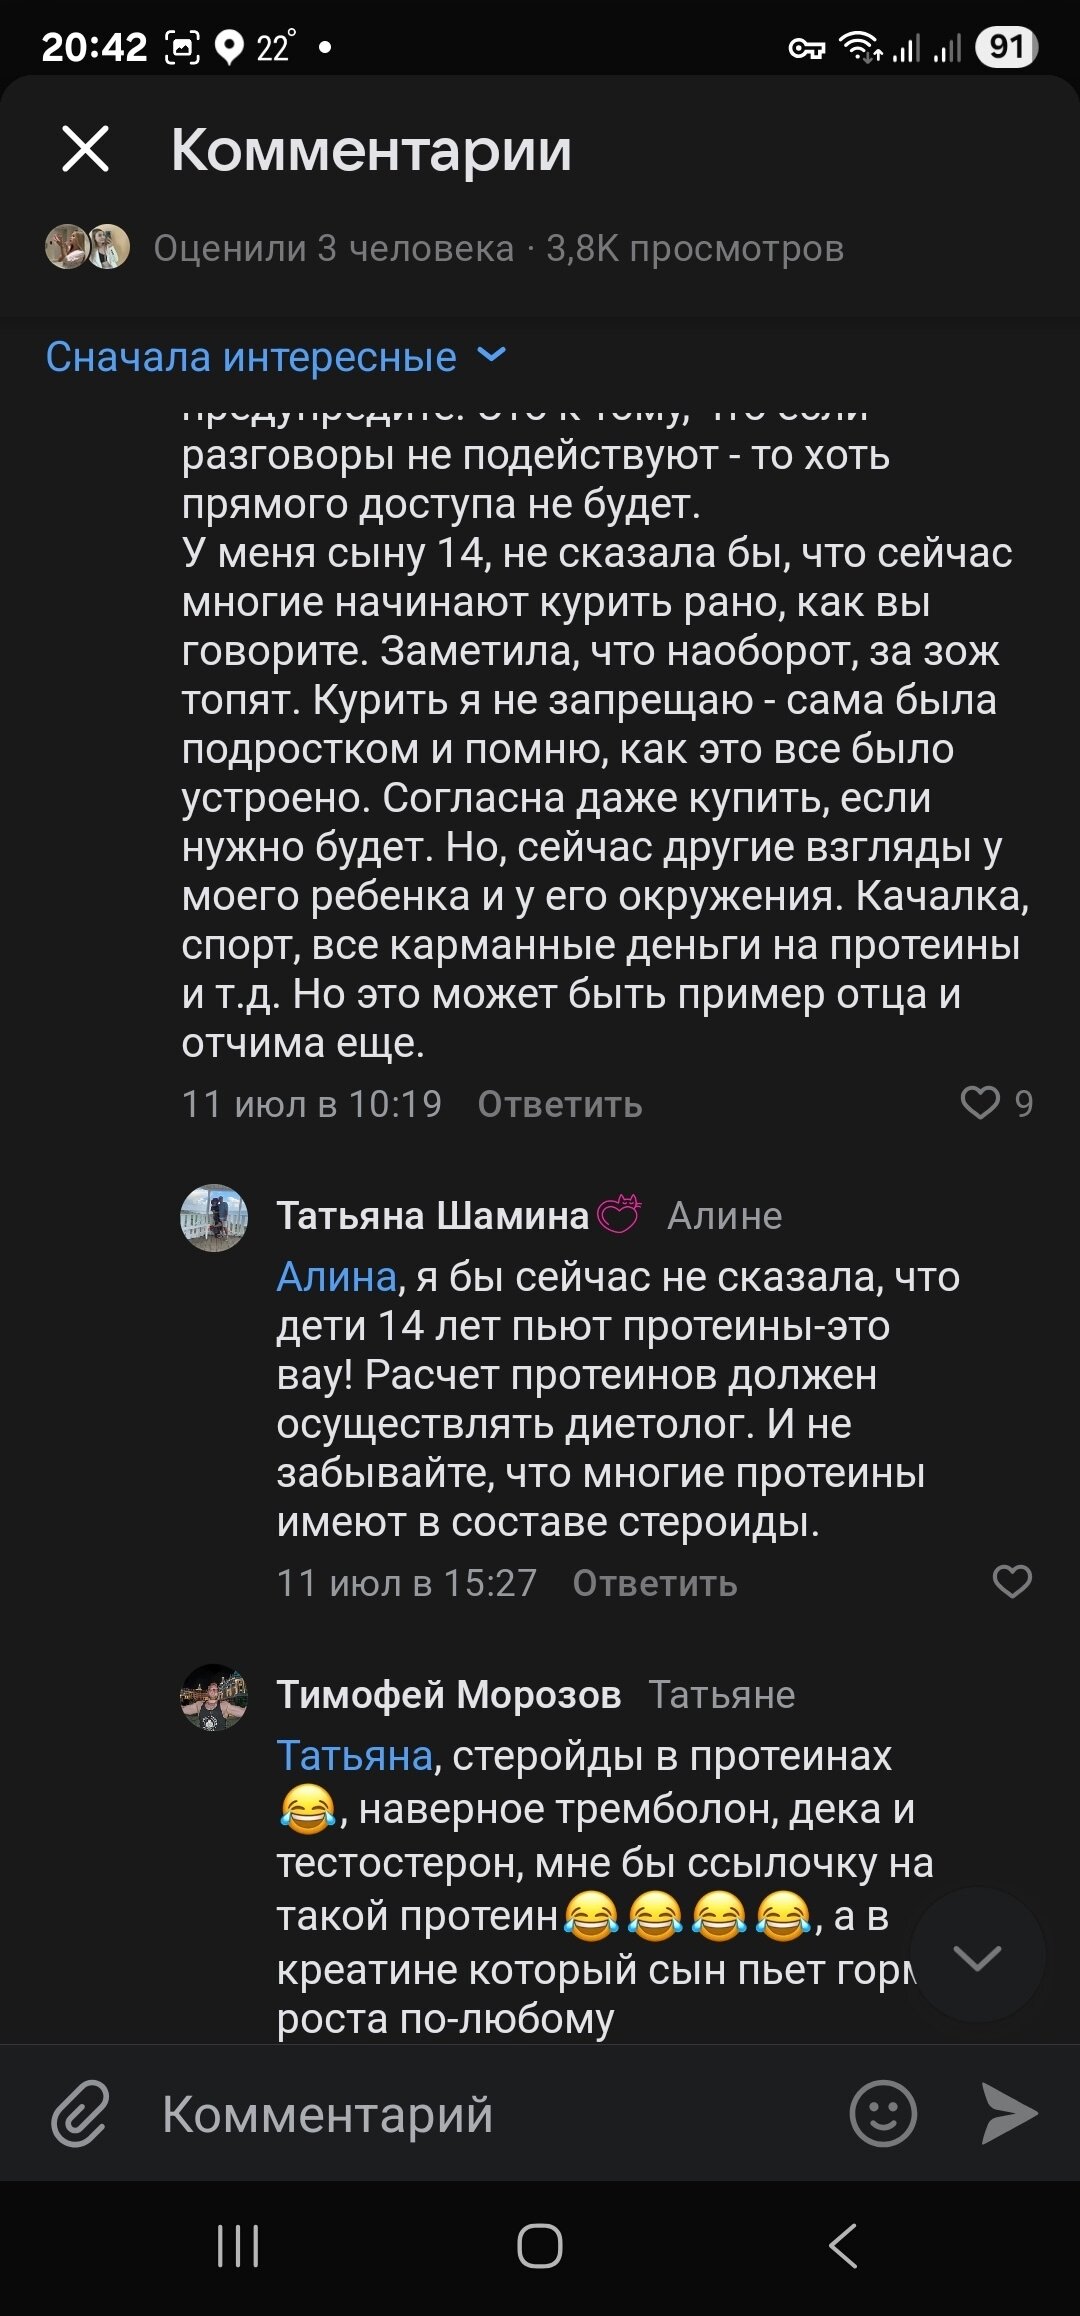Tap the scroll-down chevron floating button
The image size is (1080, 2316).
977,1957
